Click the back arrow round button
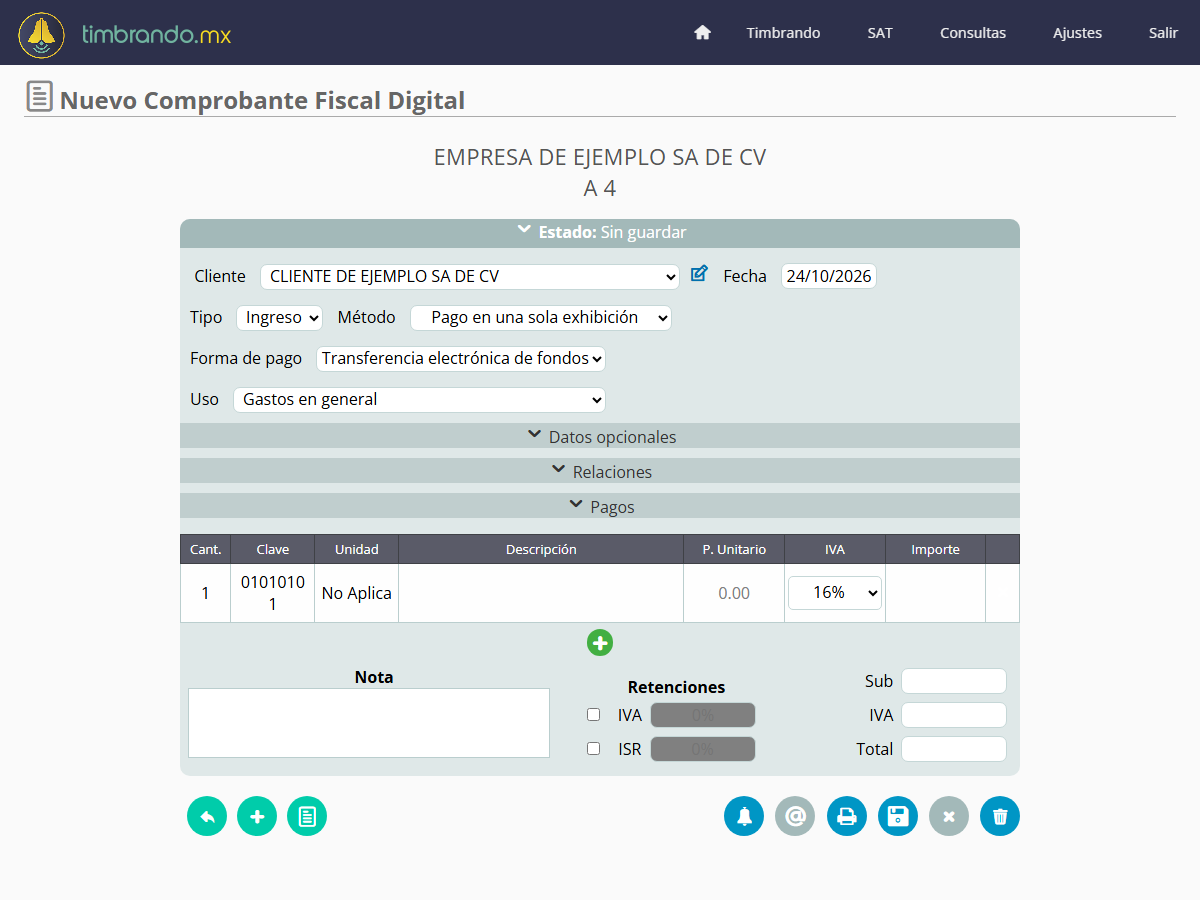The height and width of the screenshot is (900, 1200). pyautogui.click(x=207, y=817)
